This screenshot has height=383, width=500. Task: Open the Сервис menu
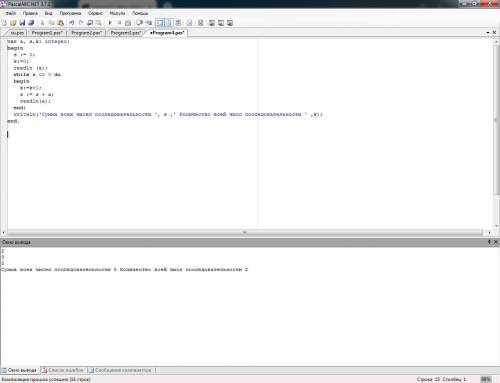[x=95, y=13]
